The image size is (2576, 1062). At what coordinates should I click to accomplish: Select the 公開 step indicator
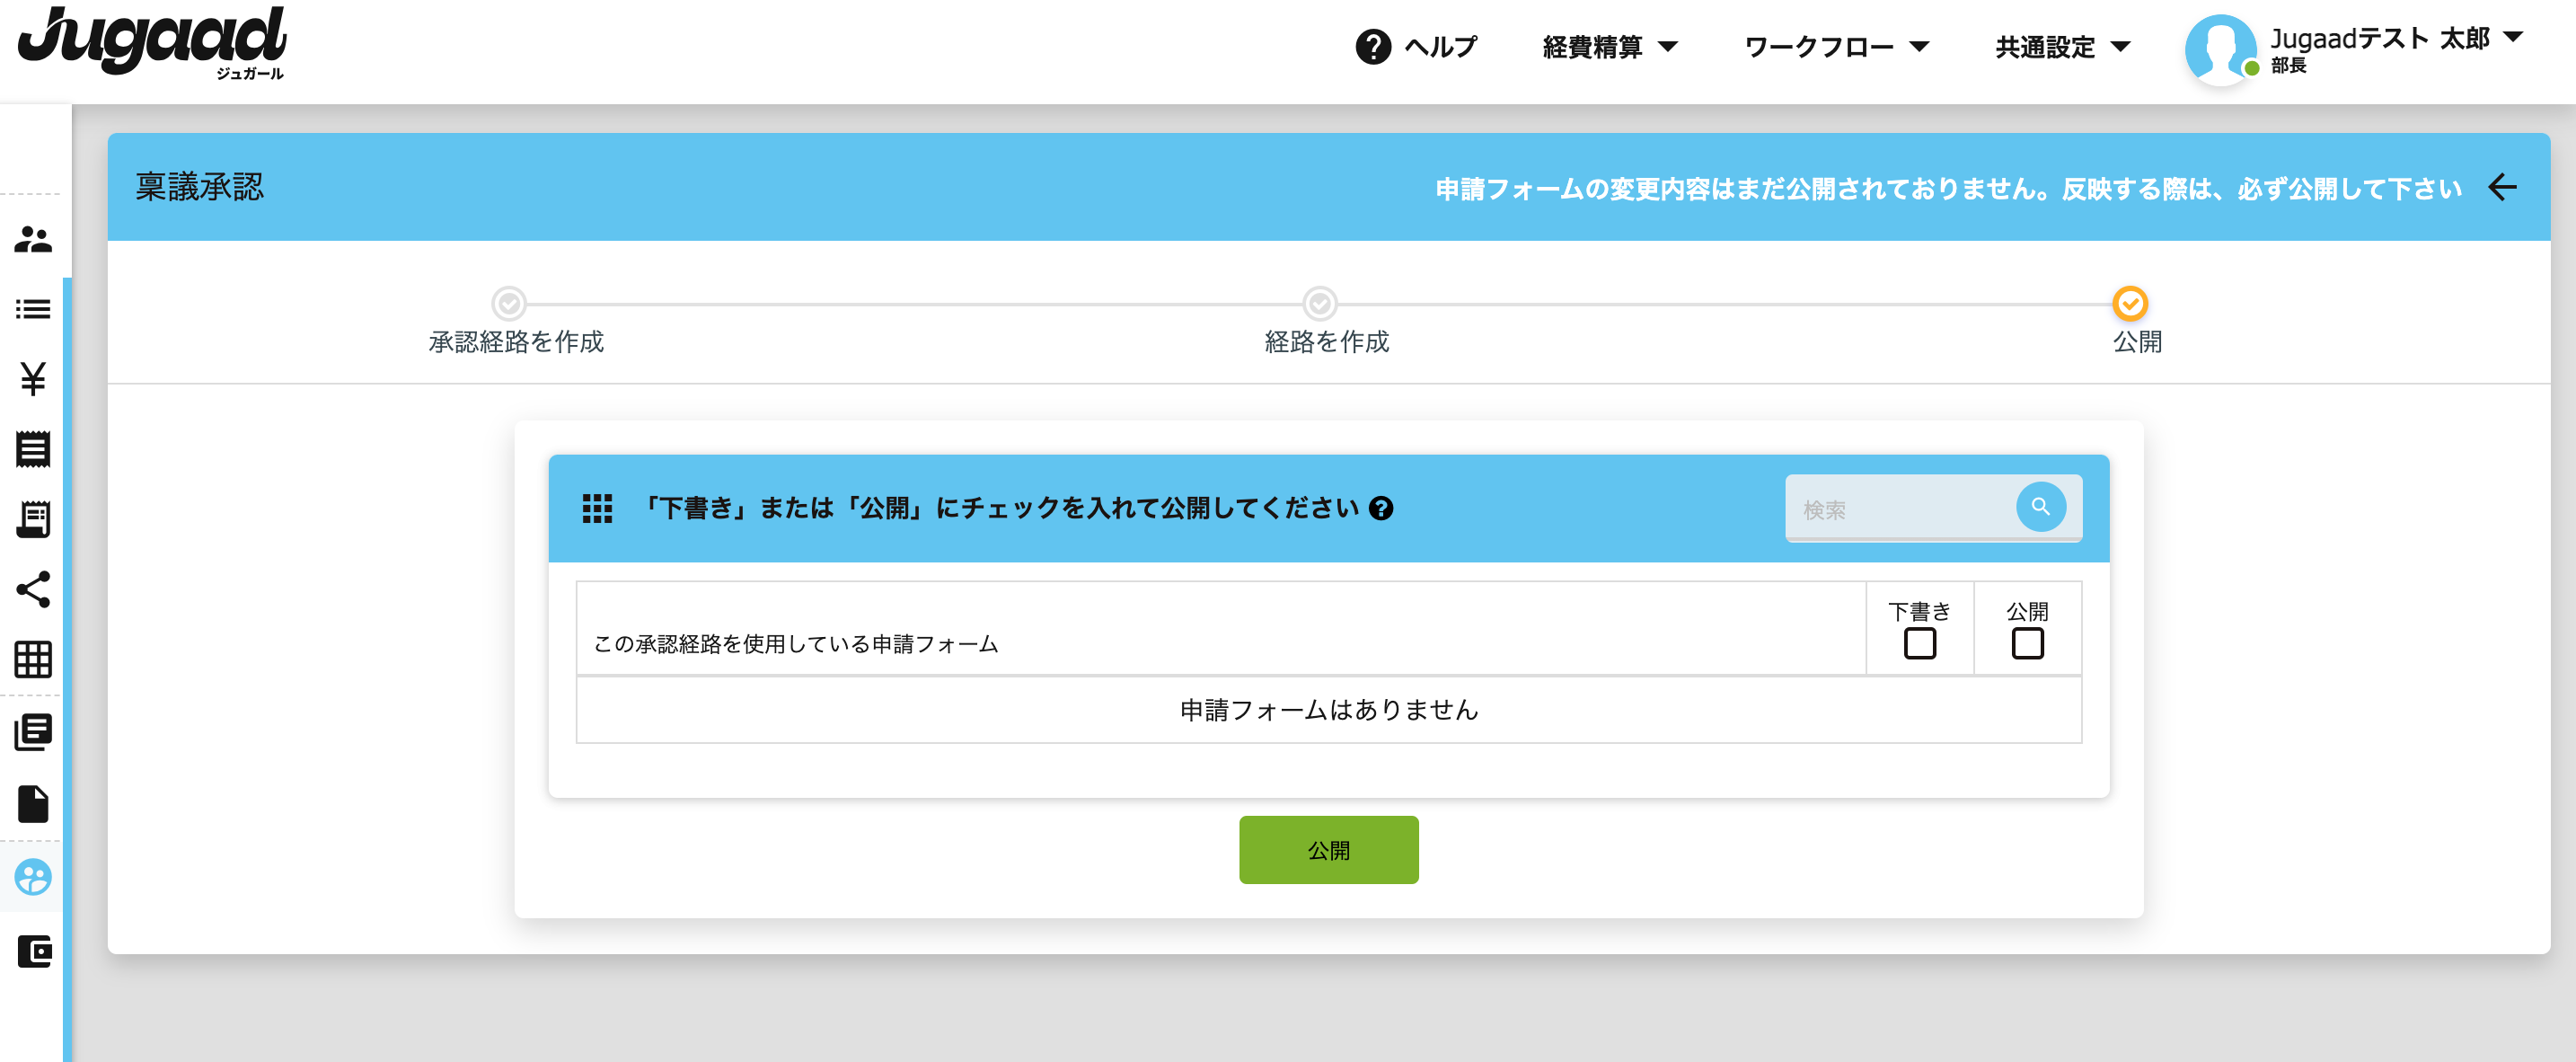(x=2130, y=303)
